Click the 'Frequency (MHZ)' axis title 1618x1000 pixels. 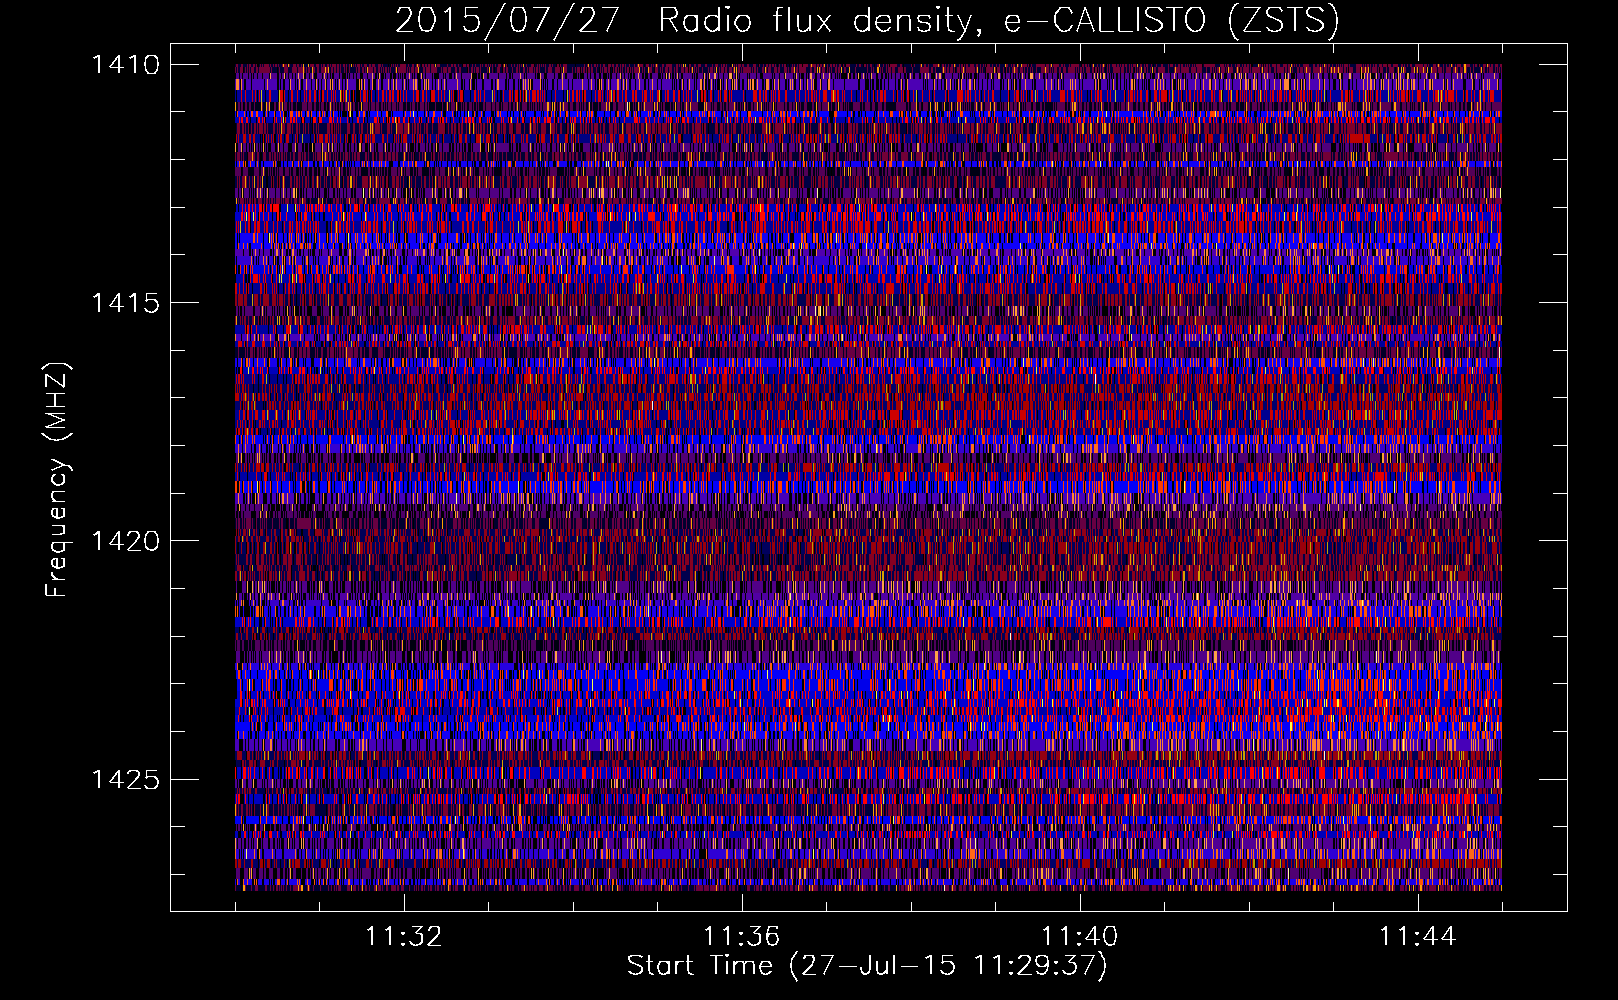(x=57, y=479)
